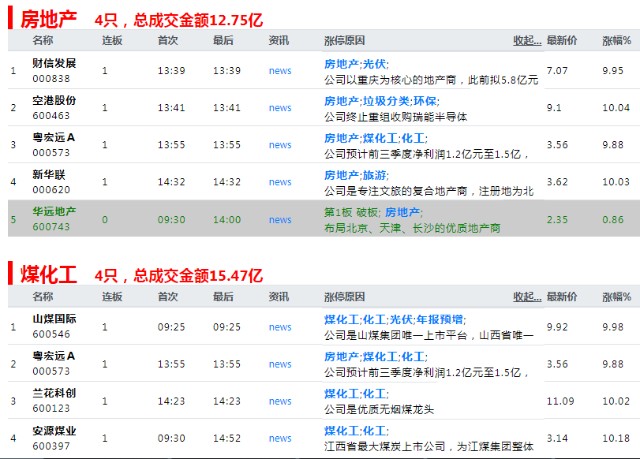Screen dimensions: 640x459
Task: Collapse 房地产 table with 收起 link
Action: [x=527, y=40]
